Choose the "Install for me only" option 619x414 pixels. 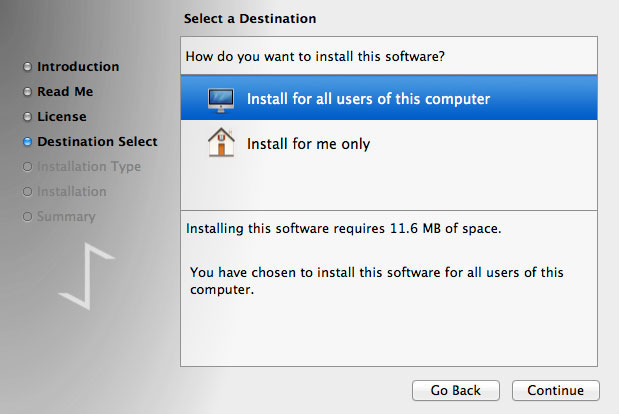pos(308,144)
